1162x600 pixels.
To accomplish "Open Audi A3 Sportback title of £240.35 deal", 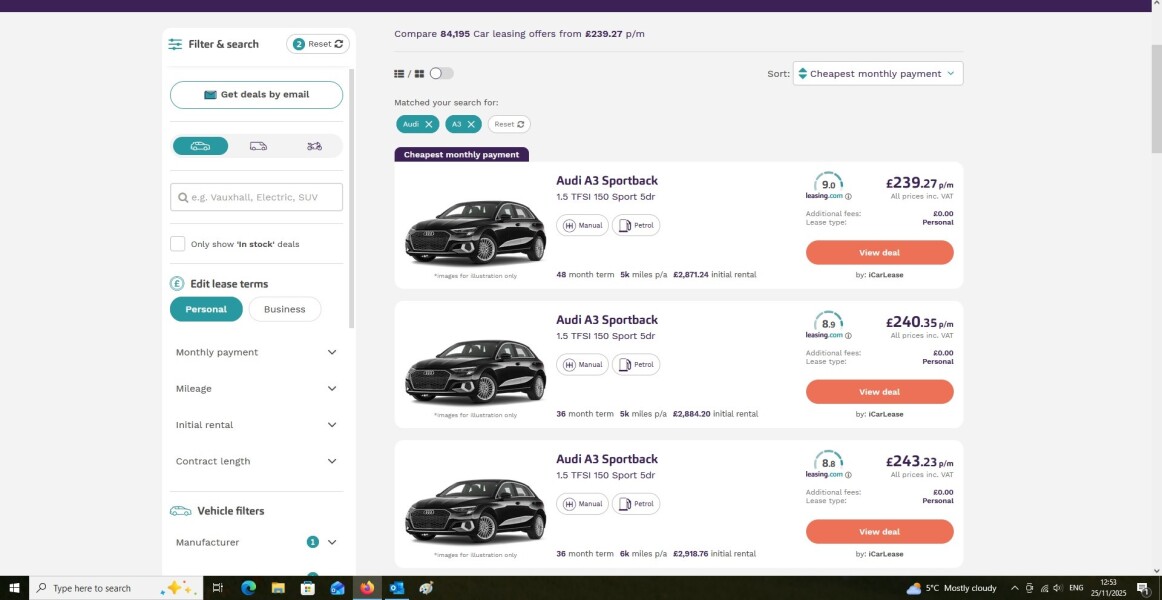I will coord(607,320).
